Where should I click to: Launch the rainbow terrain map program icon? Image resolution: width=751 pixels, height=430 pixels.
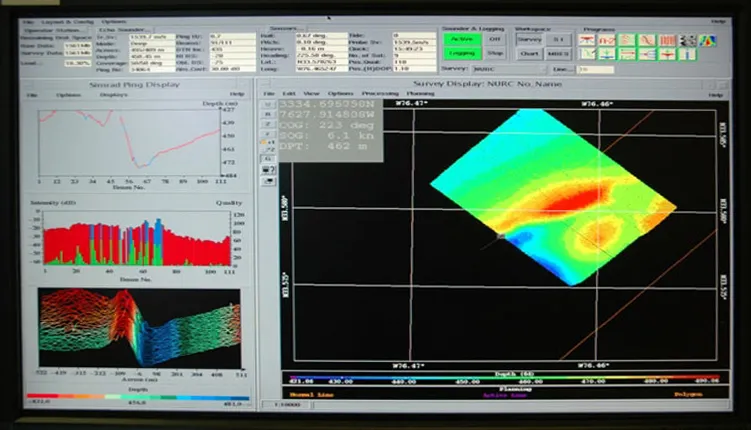coord(708,40)
